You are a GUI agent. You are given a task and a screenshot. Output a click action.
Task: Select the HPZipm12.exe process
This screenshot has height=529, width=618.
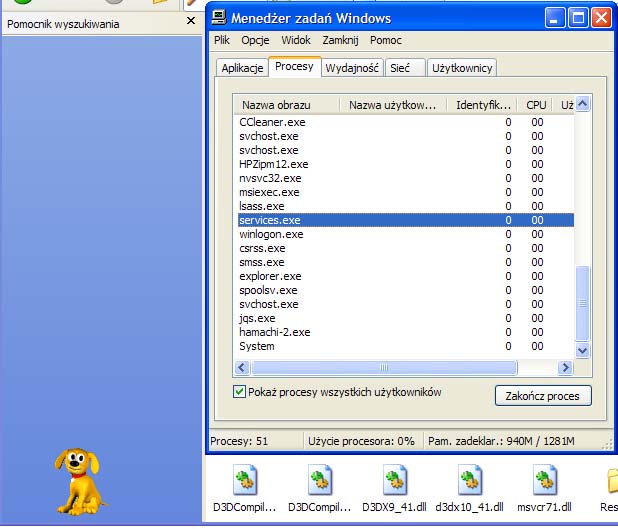(406, 164)
